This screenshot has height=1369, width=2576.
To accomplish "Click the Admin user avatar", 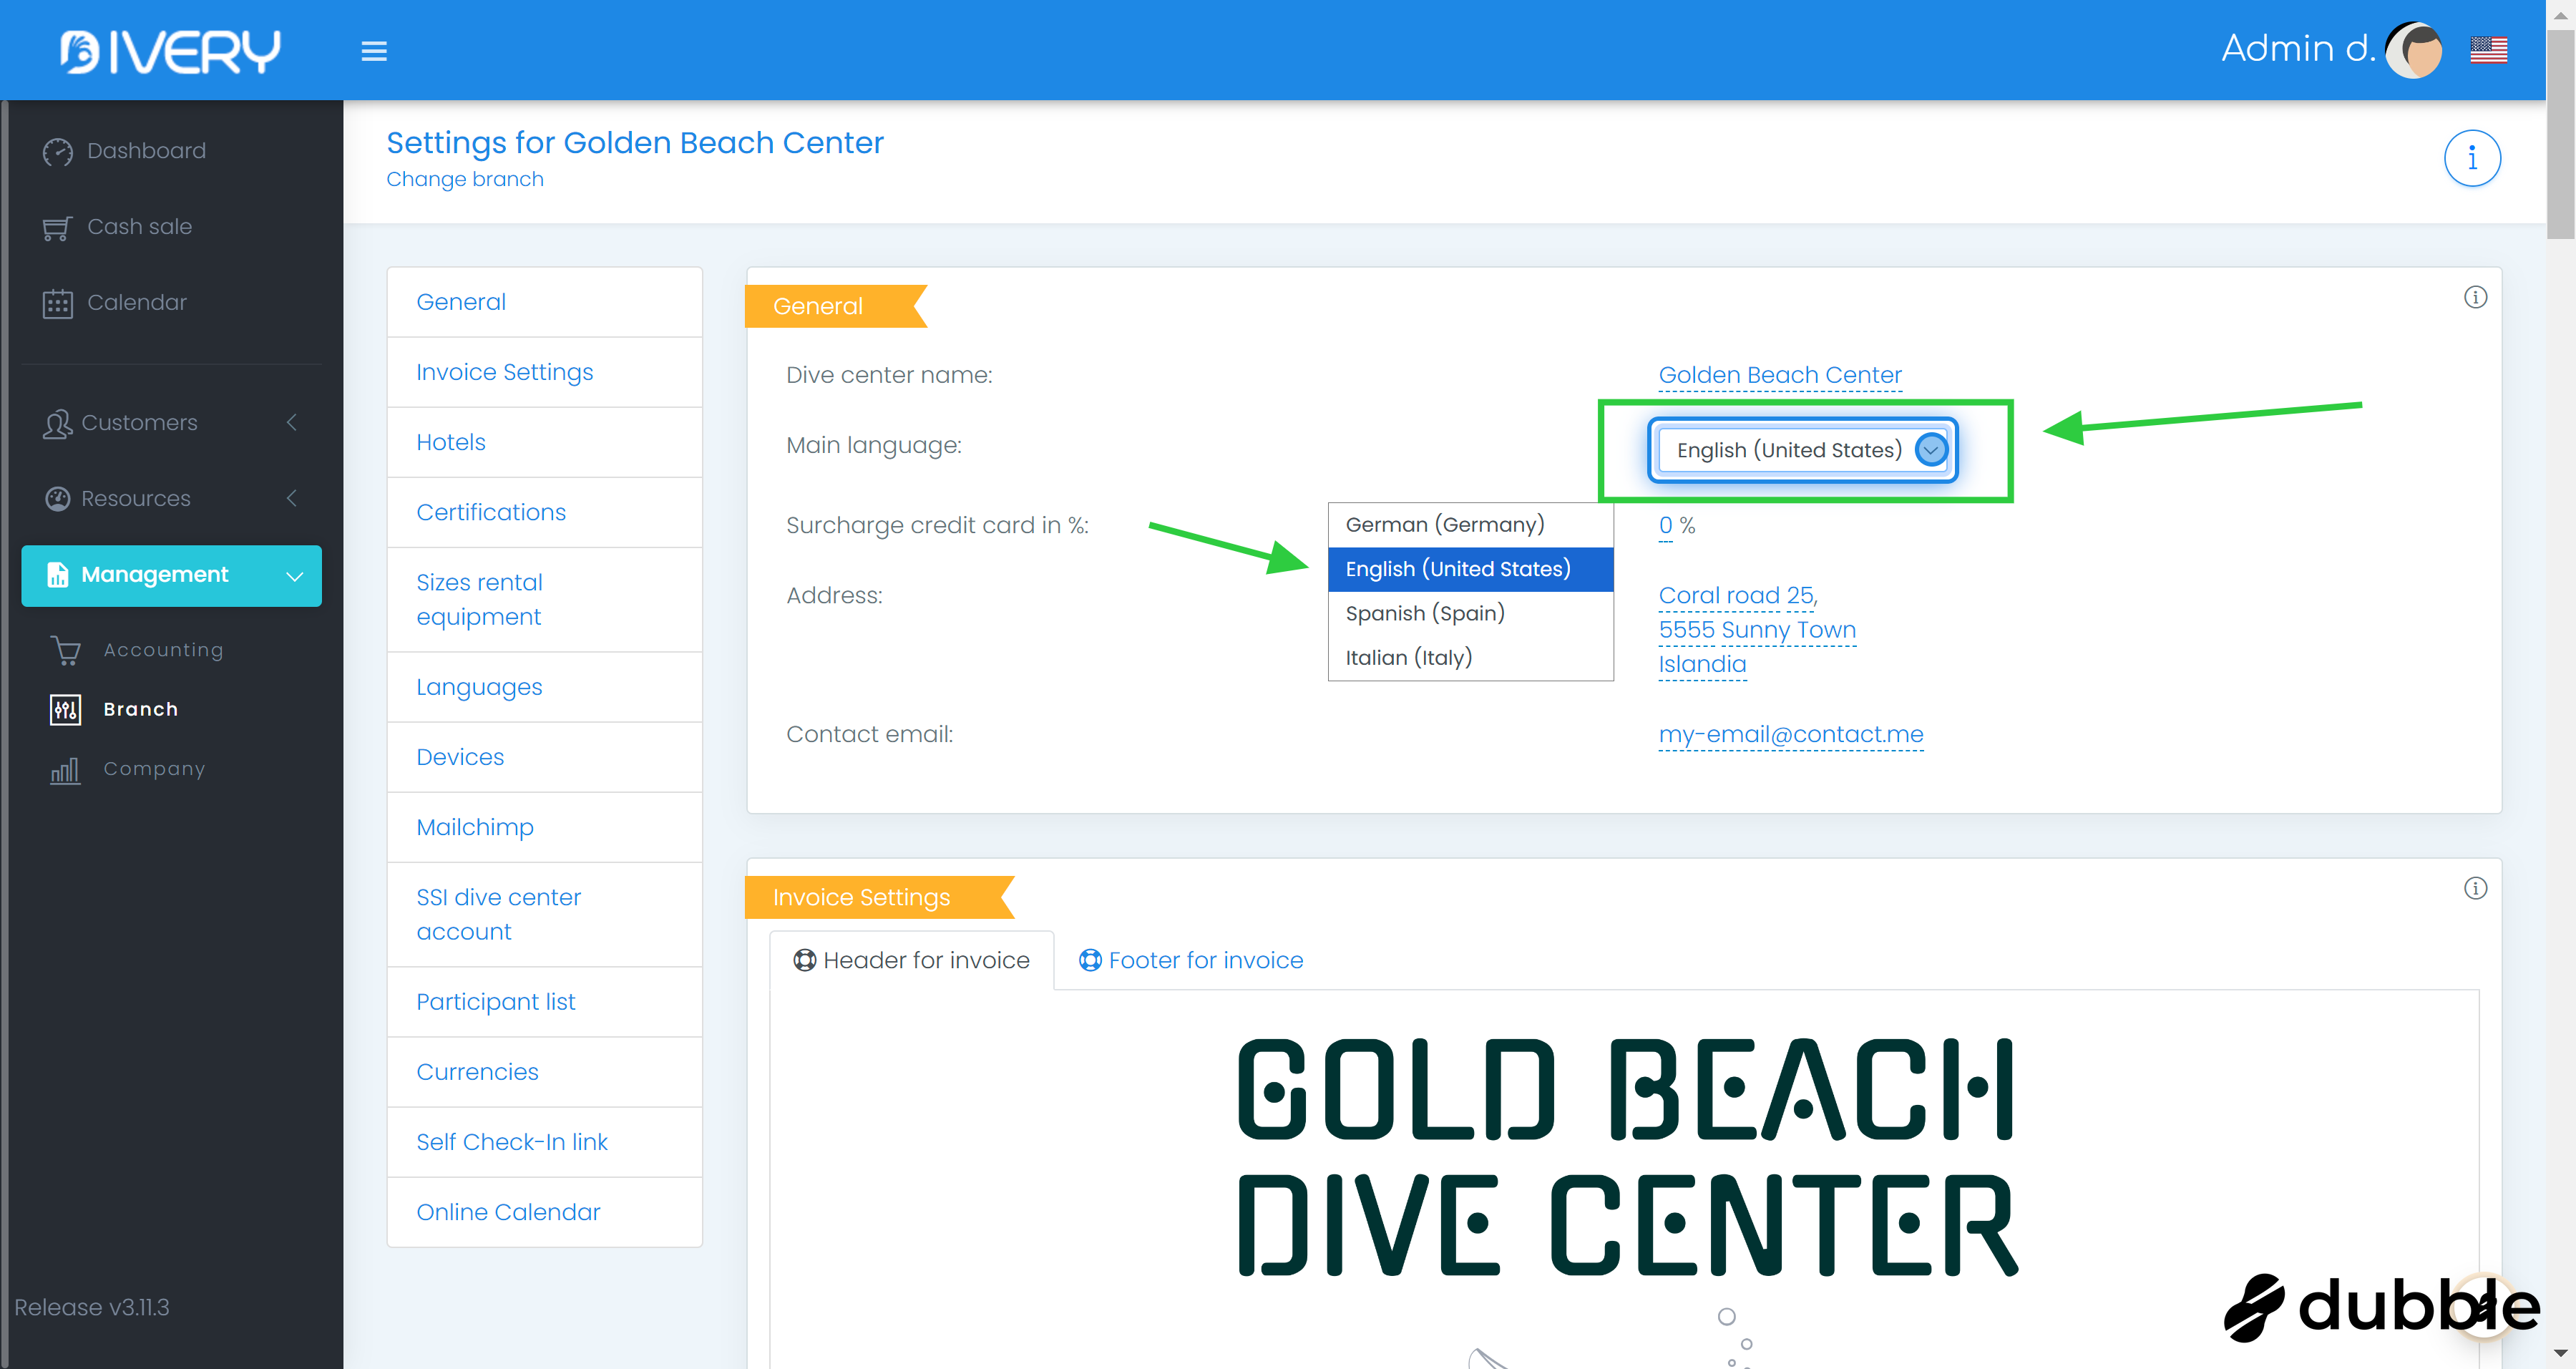I will pyautogui.click(x=2414, y=49).
